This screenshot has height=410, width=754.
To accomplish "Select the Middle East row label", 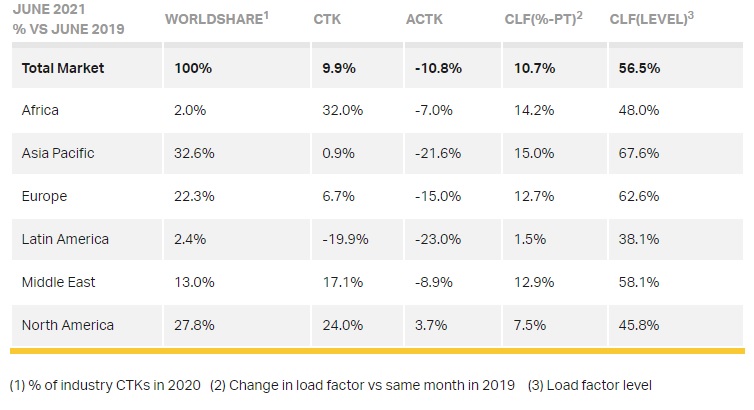I will 58,282.
